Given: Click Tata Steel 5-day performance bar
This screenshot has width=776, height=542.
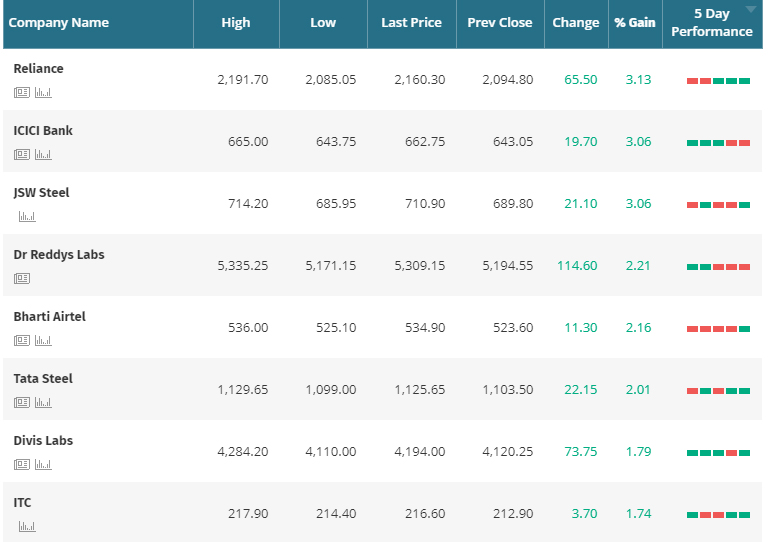Looking at the screenshot, I should pyautogui.click(x=718, y=391).
